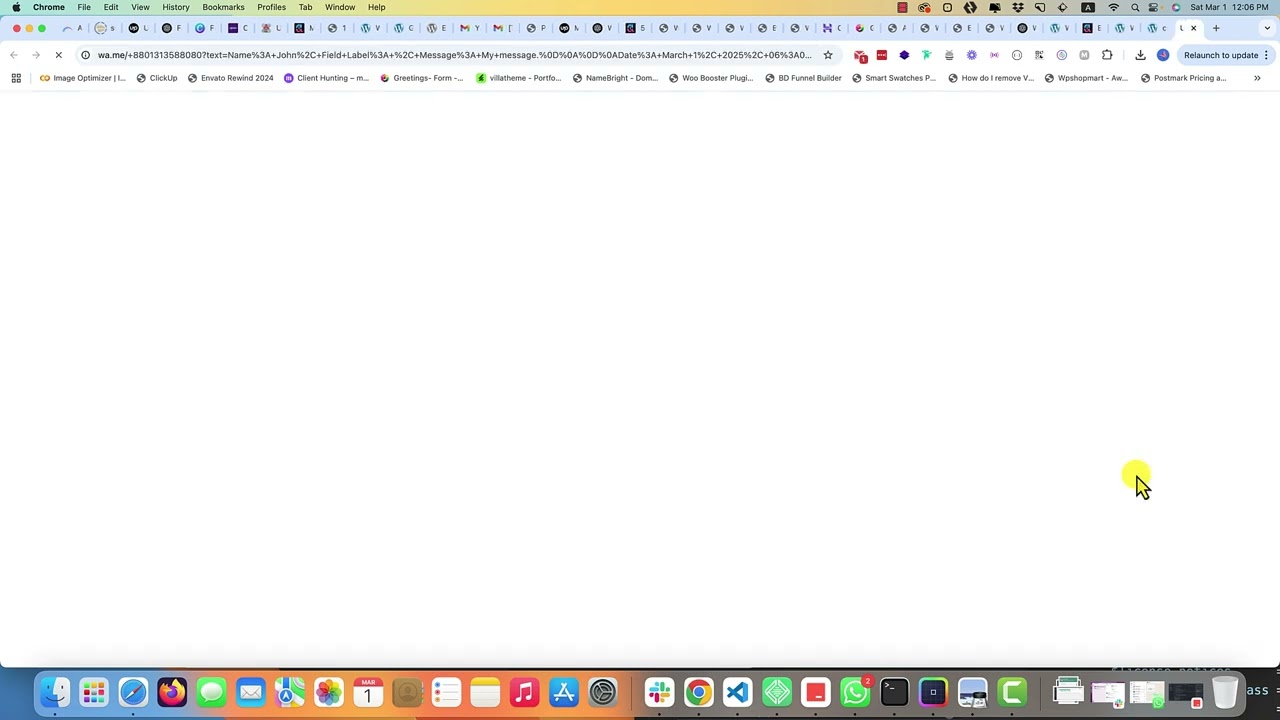Screen dimensions: 1280x720
Task: Open the Chrome application menu
Action: tap(49, 7)
